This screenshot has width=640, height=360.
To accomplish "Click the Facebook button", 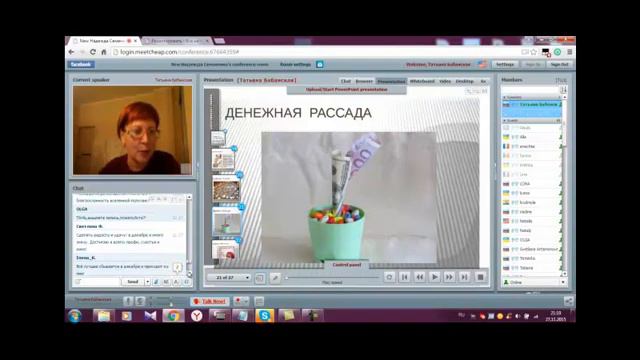I will point(81,64).
